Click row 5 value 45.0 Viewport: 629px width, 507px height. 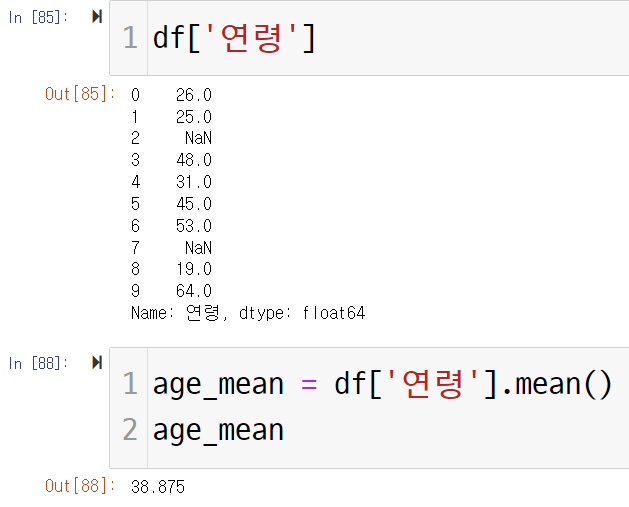(x=194, y=204)
